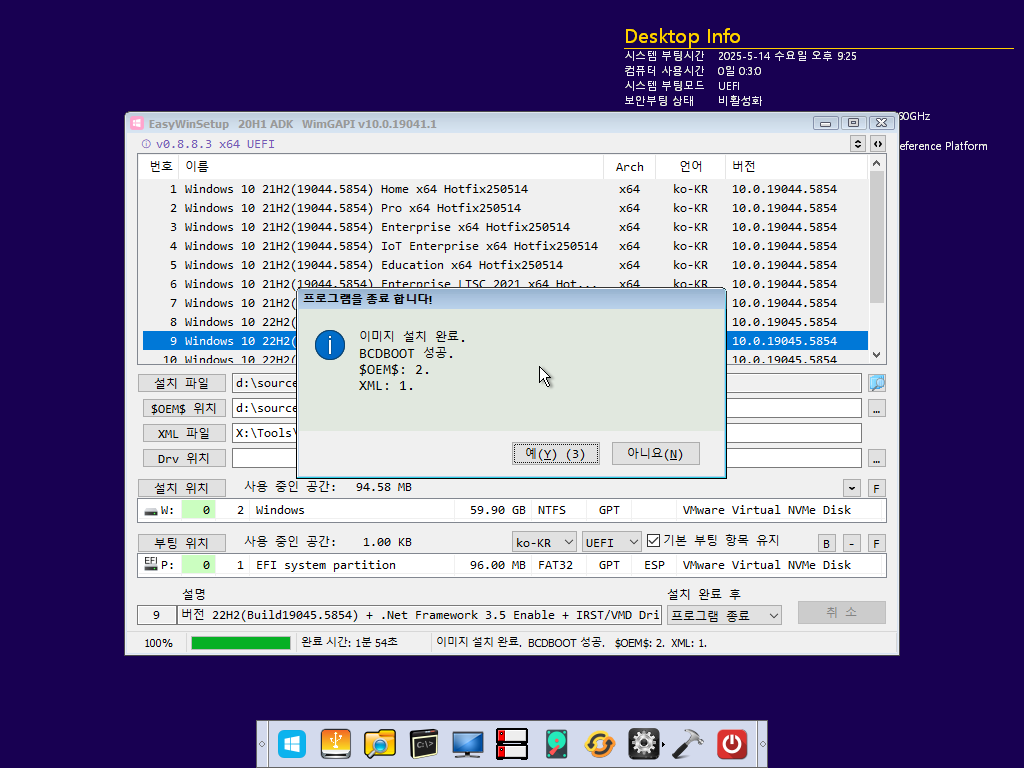Click the image list scroll up arrow
This screenshot has width=1024, height=768.
click(876, 163)
